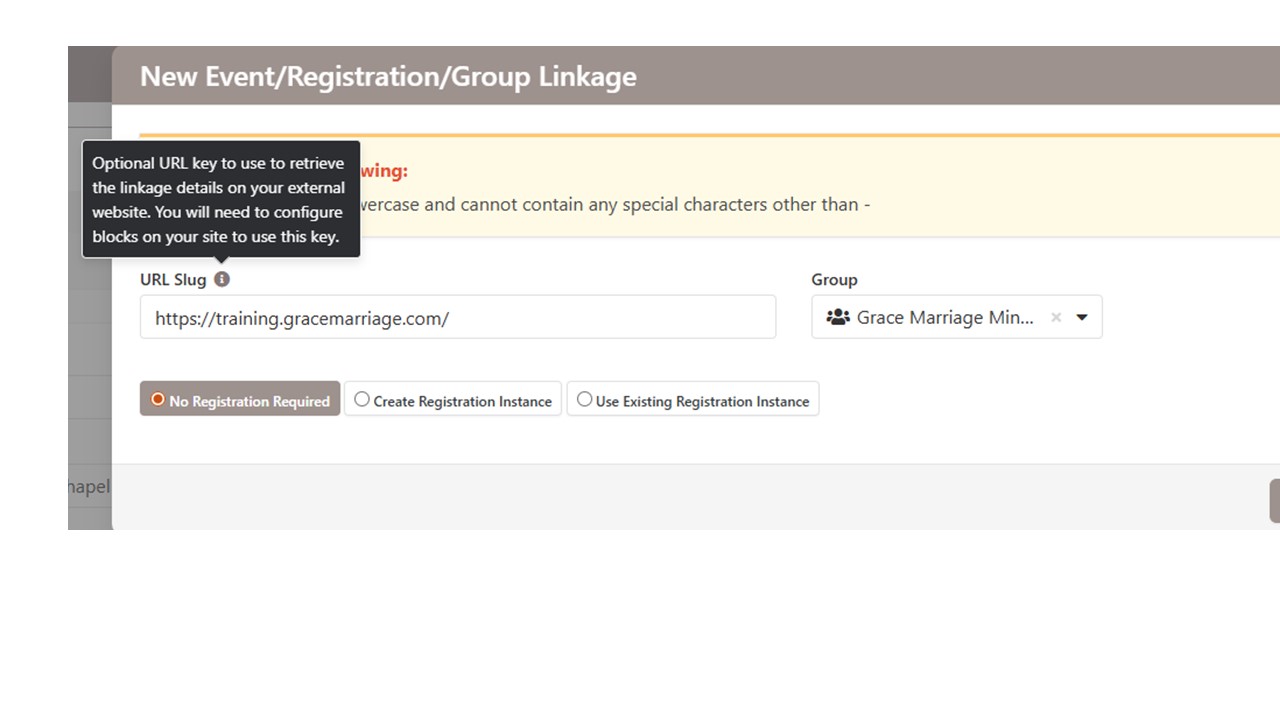Click the people icon in Group field
This screenshot has height=720, width=1280.
838,317
